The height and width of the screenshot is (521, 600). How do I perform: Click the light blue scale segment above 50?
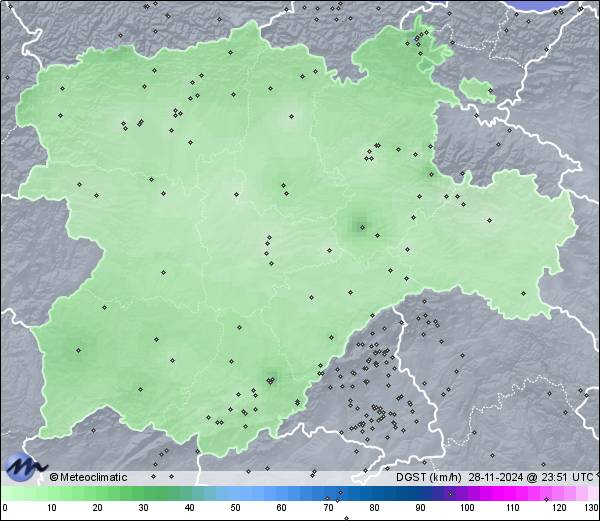click(x=235, y=494)
